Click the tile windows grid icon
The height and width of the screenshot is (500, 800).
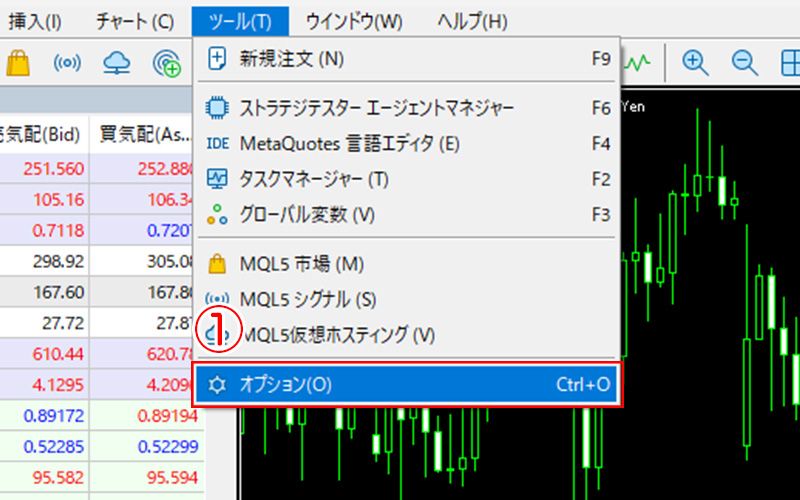click(x=789, y=62)
